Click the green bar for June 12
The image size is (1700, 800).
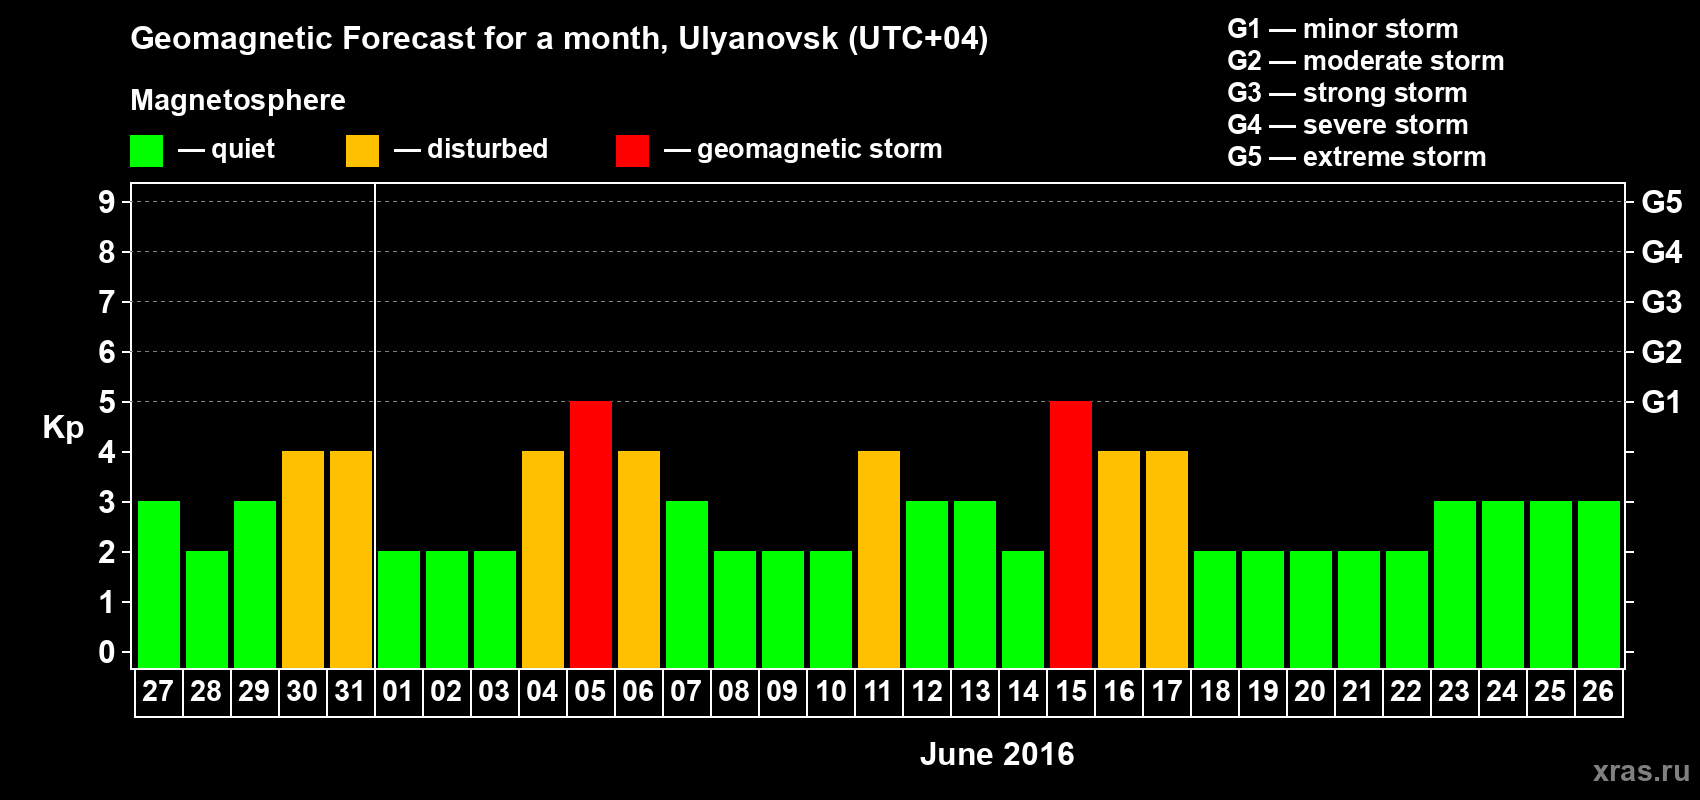pyautogui.click(x=927, y=585)
